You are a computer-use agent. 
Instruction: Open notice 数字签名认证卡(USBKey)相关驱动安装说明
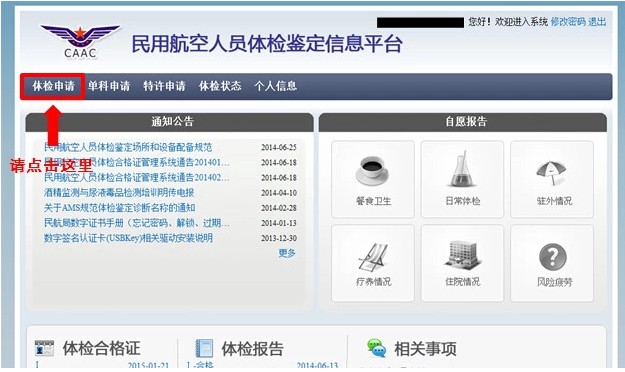(x=128, y=238)
